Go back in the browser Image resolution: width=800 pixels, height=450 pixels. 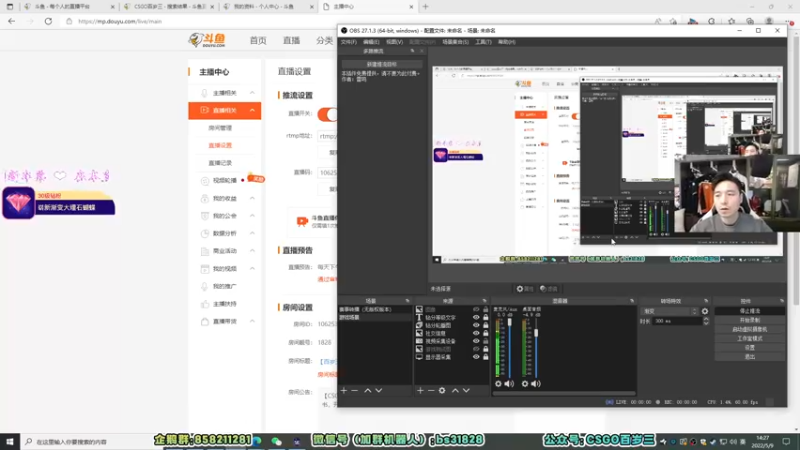click(11, 21)
